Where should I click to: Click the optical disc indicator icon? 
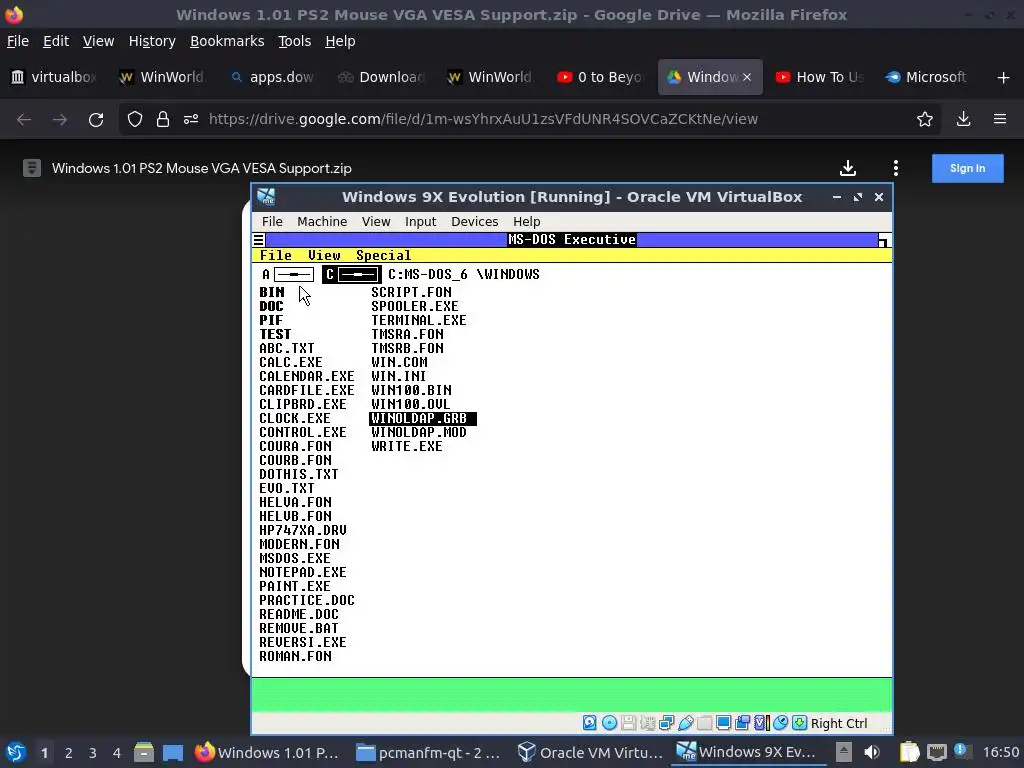(609, 722)
